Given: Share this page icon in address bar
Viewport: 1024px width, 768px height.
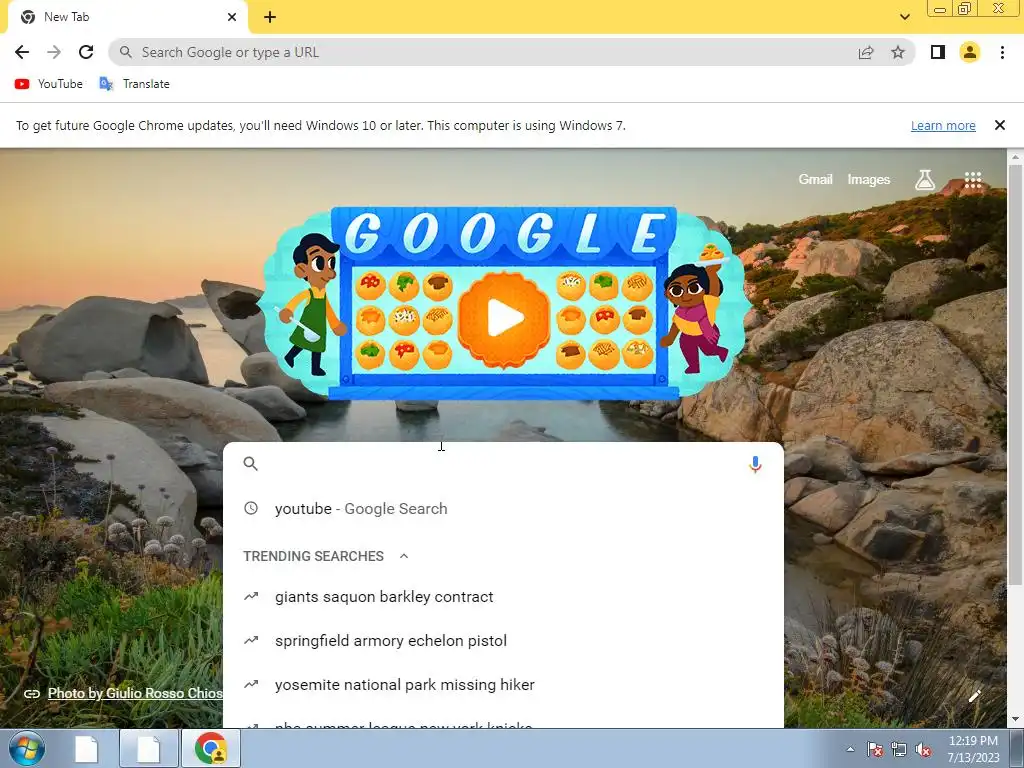Looking at the screenshot, I should point(866,52).
